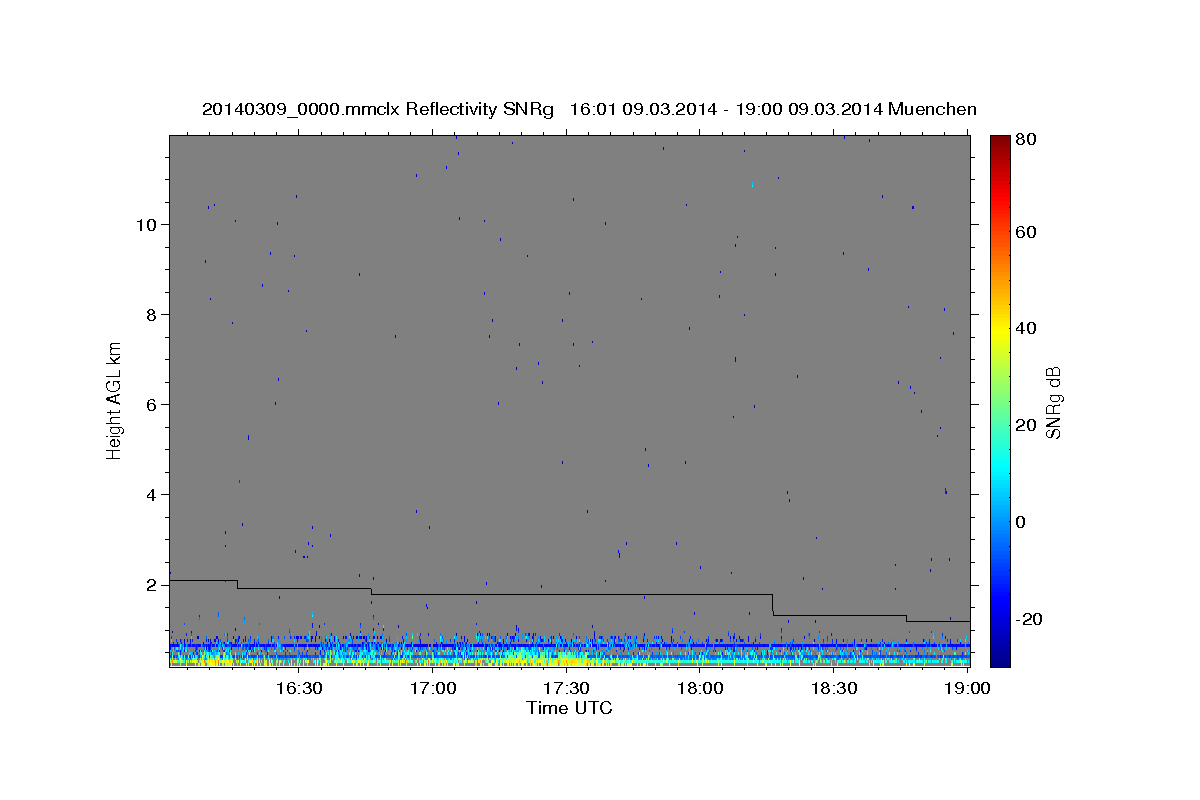The height and width of the screenshot is (800, 1200).
Task: Click the colorbar value 80
Action: point(1025,141)
